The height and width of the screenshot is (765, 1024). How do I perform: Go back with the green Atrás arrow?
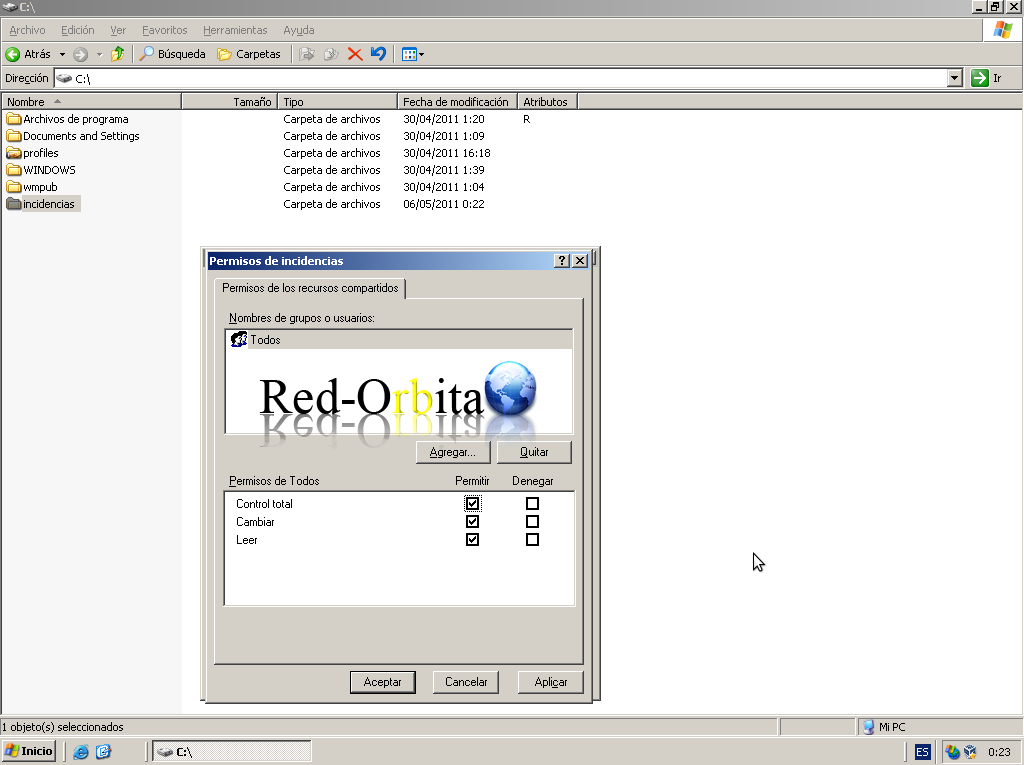coord(28,54)
